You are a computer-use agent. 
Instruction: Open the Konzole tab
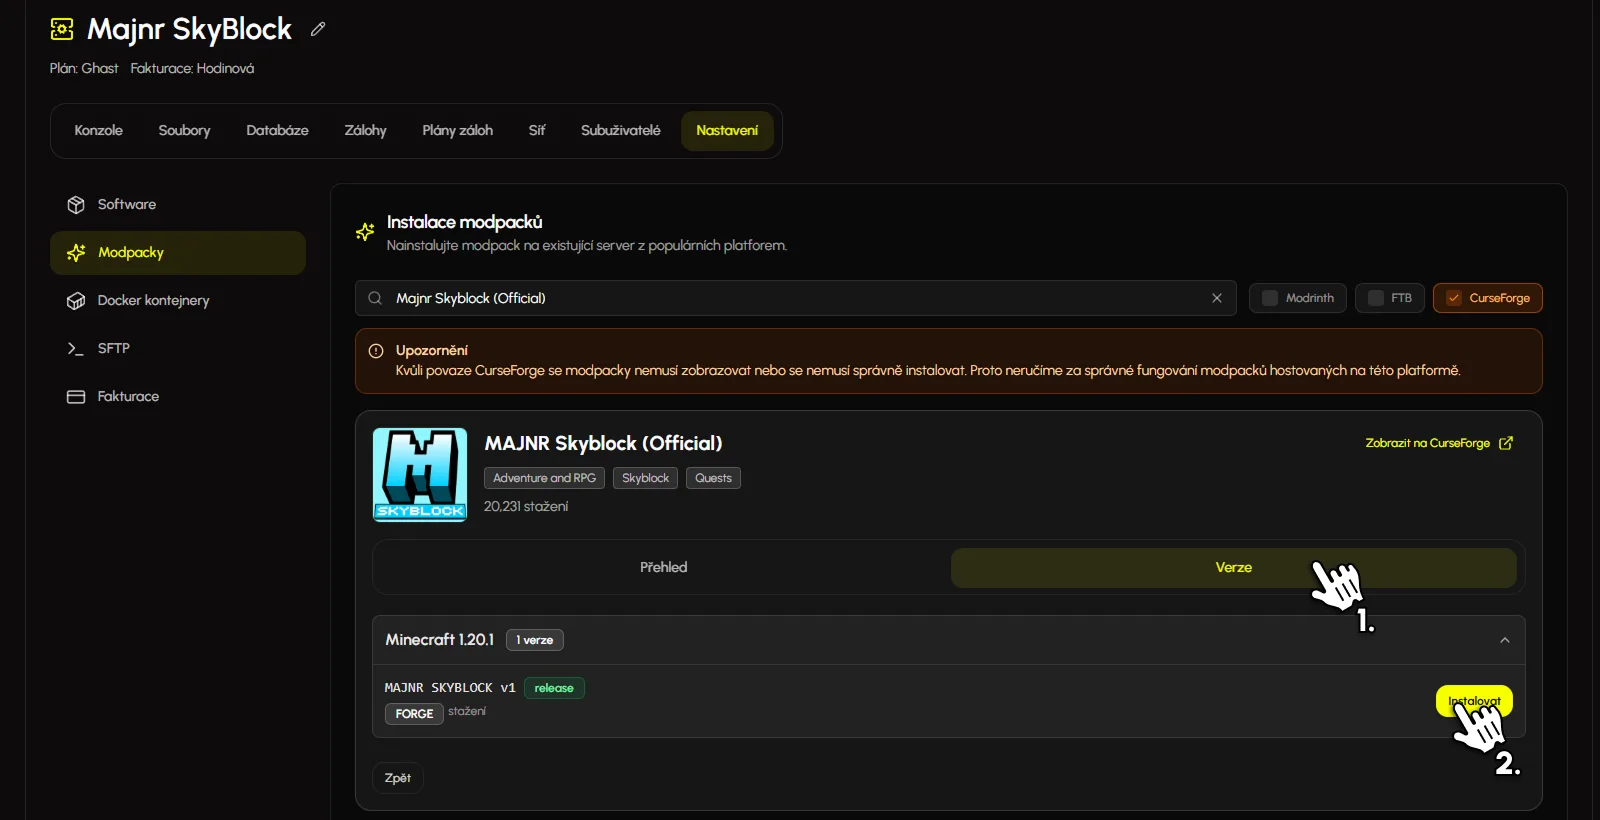click(x=98, y=131)
